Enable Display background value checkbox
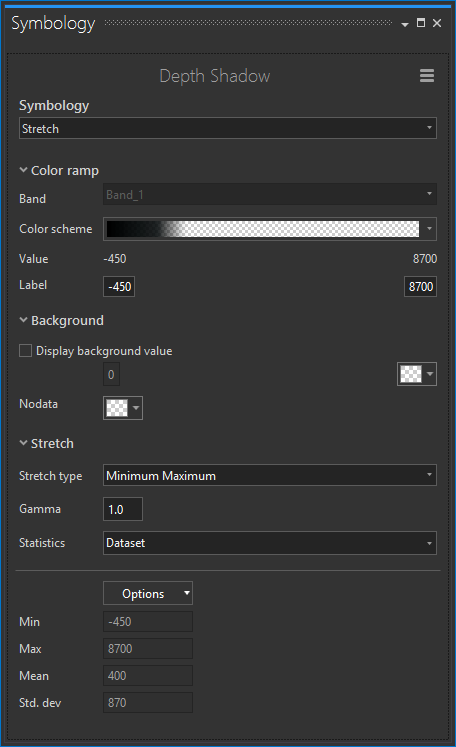Screen dimensions: 456x747 (25, 351)
